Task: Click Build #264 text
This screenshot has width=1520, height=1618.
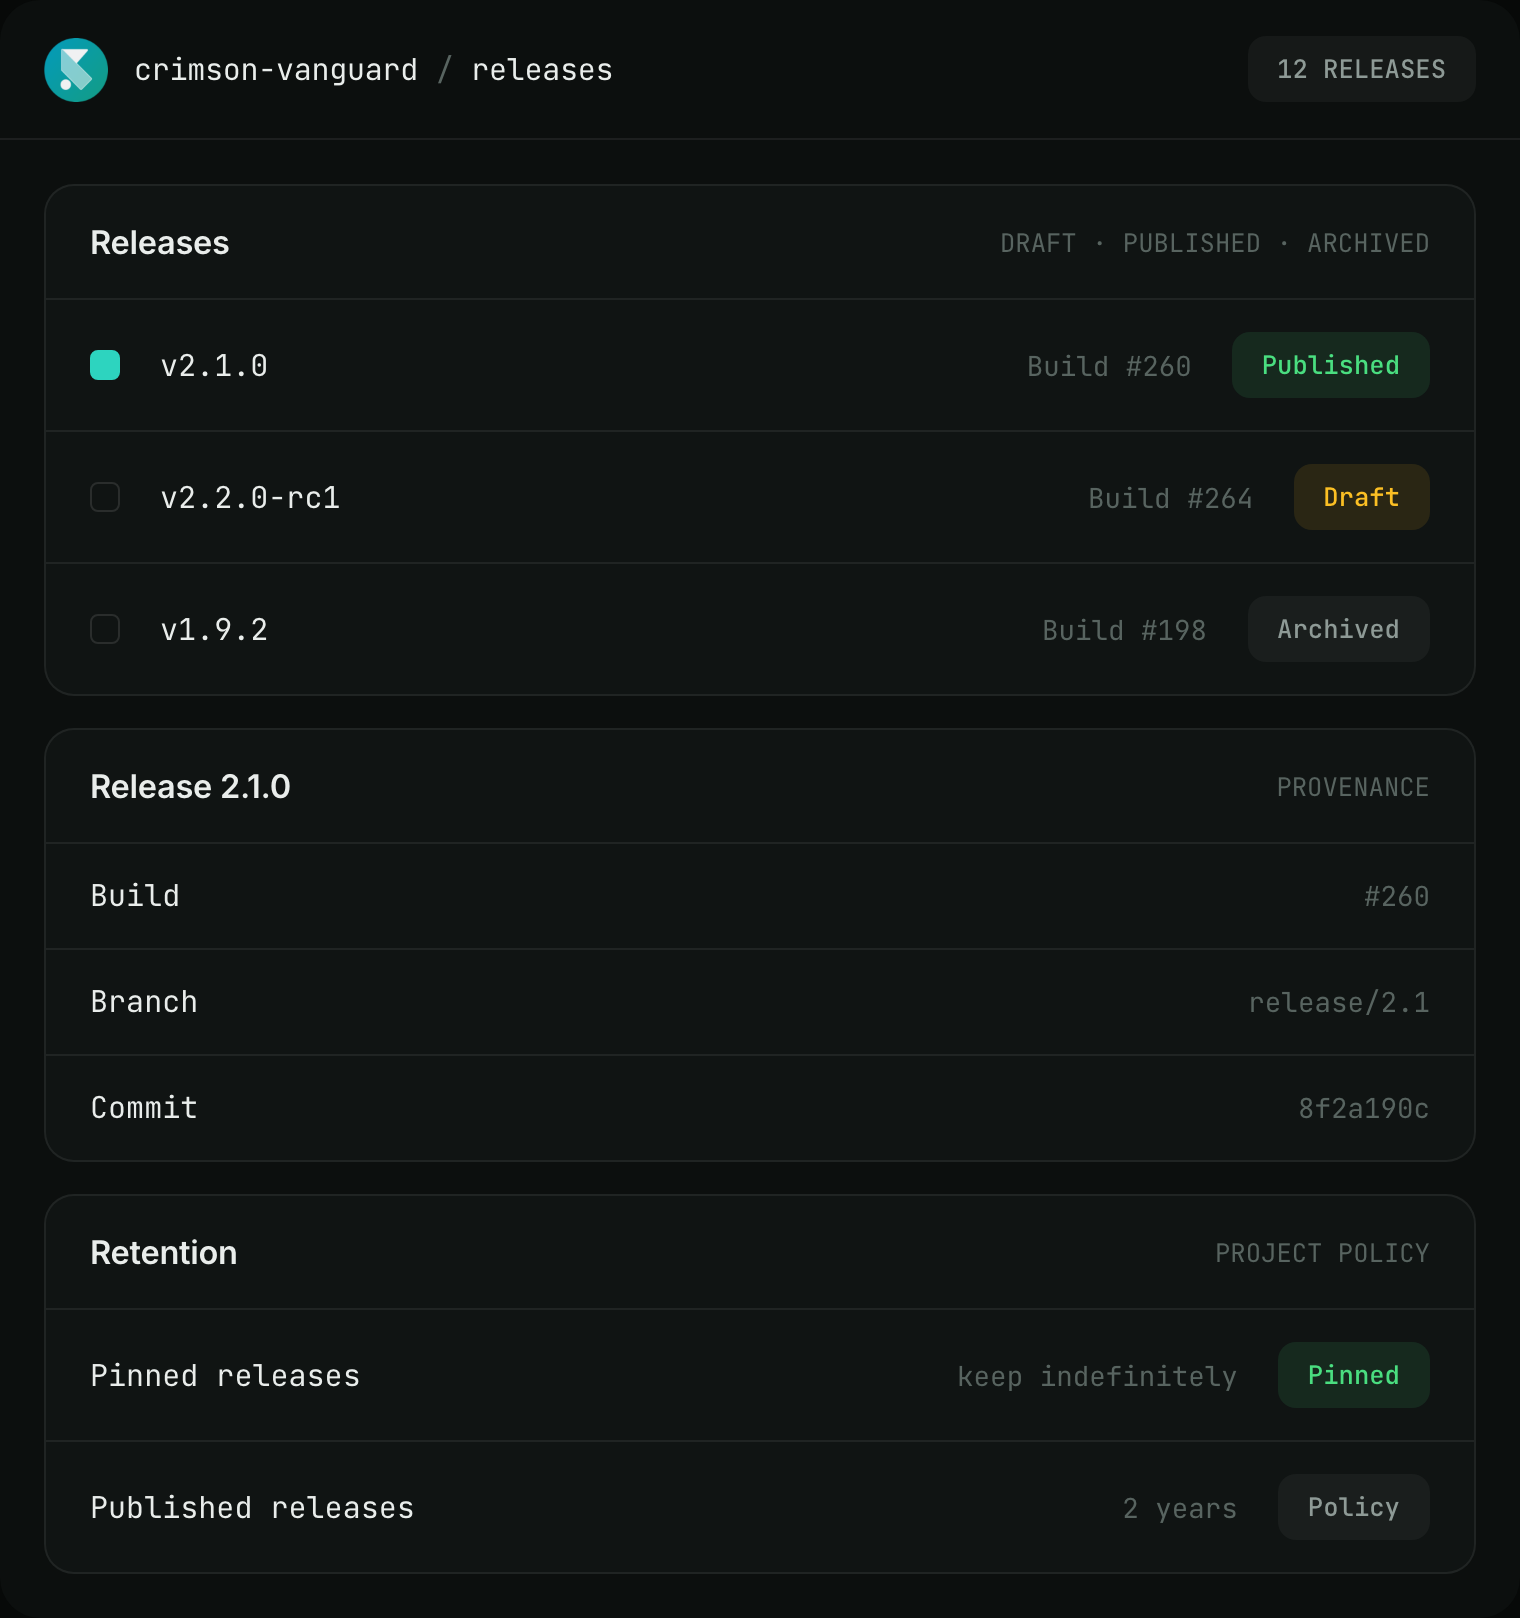Action: click(1170, 498)
